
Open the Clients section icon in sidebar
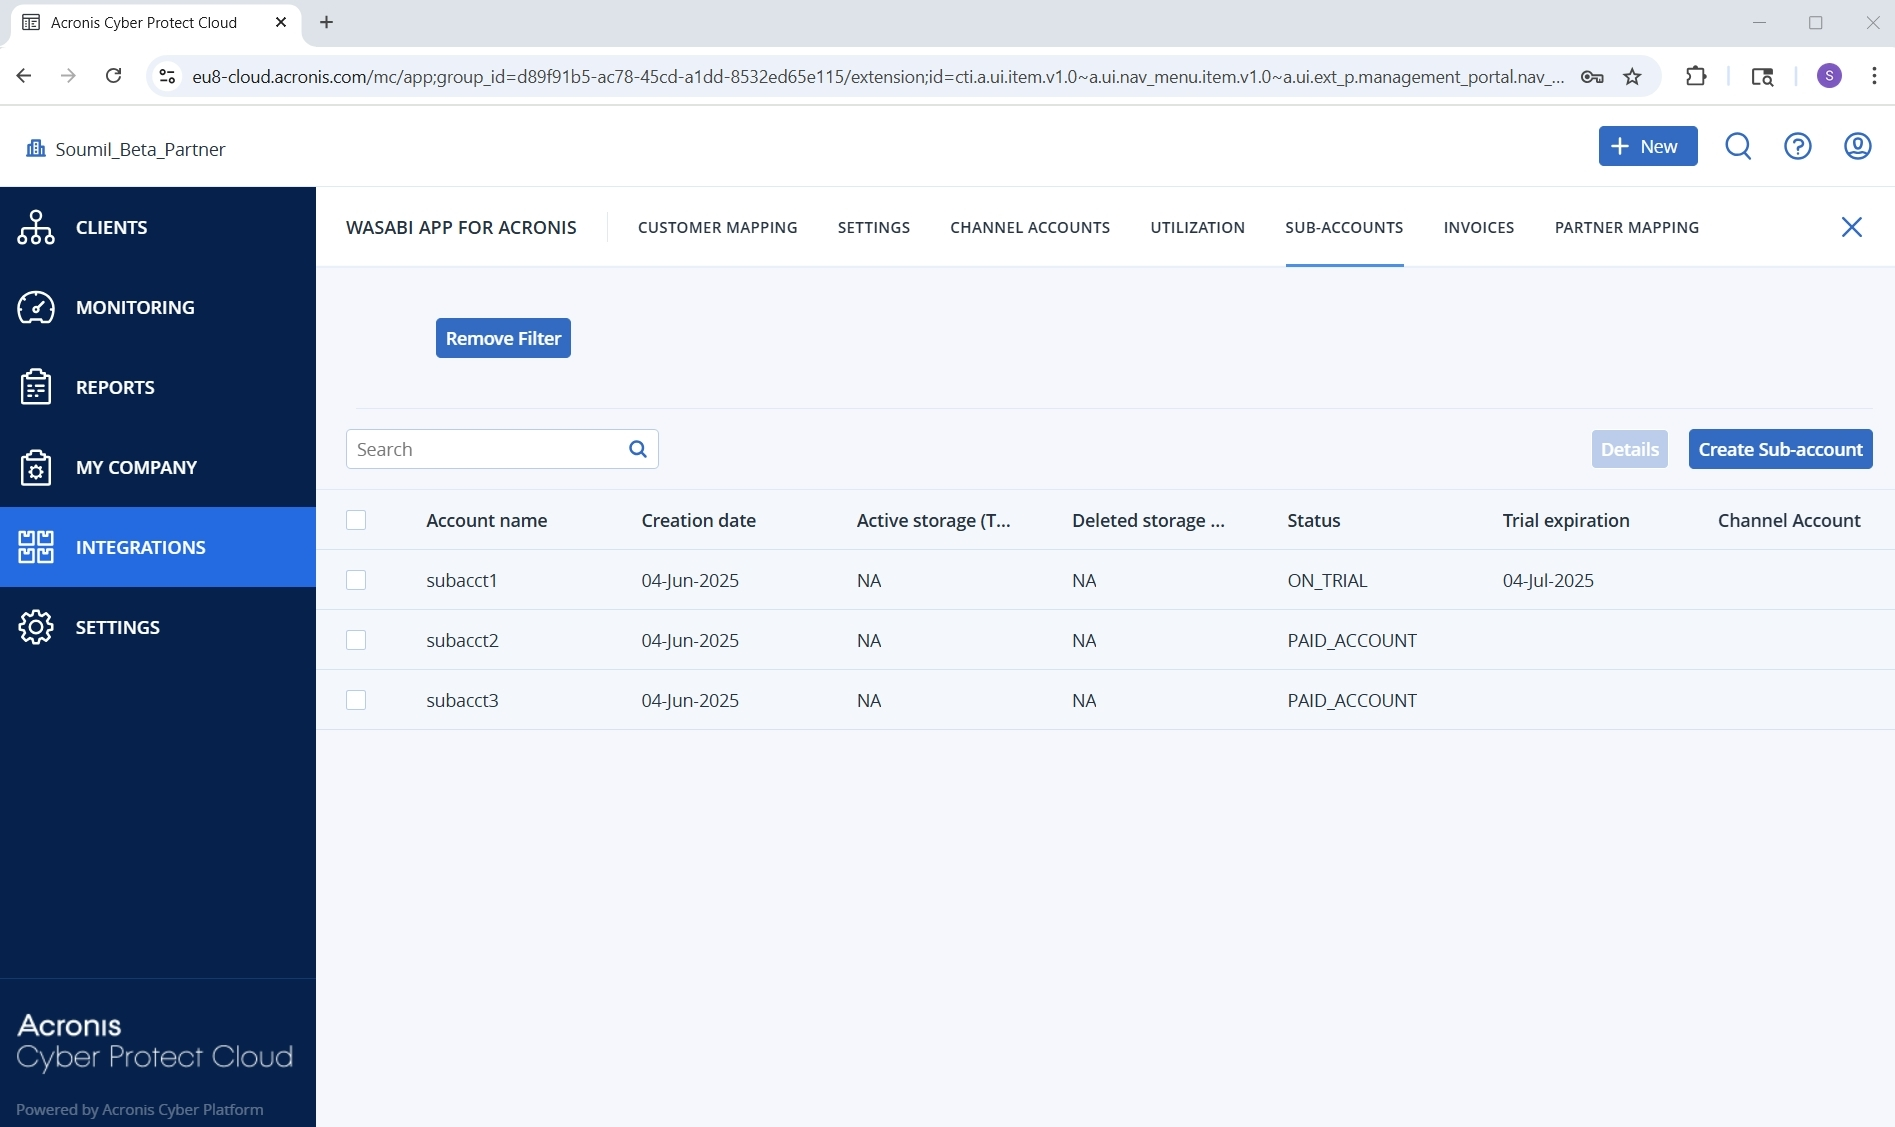[x=36, y=227]
